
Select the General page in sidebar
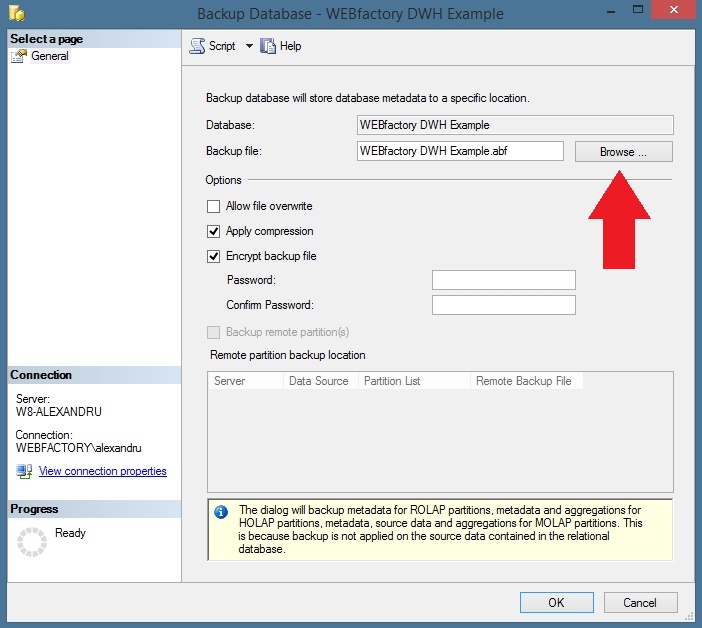pyautogui.click(x=50, y=57)
